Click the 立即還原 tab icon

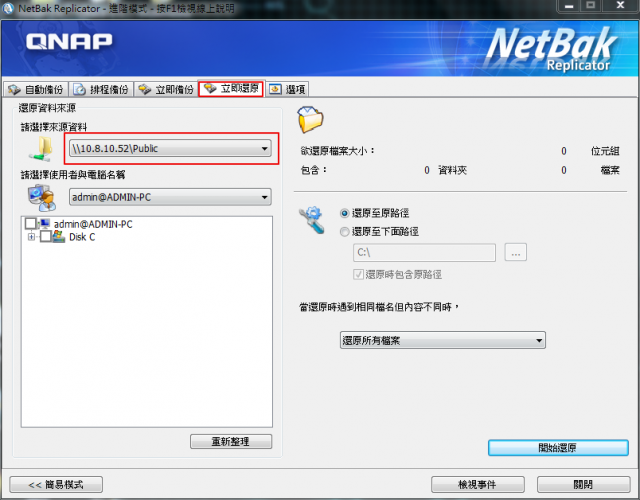pos(210,89)
